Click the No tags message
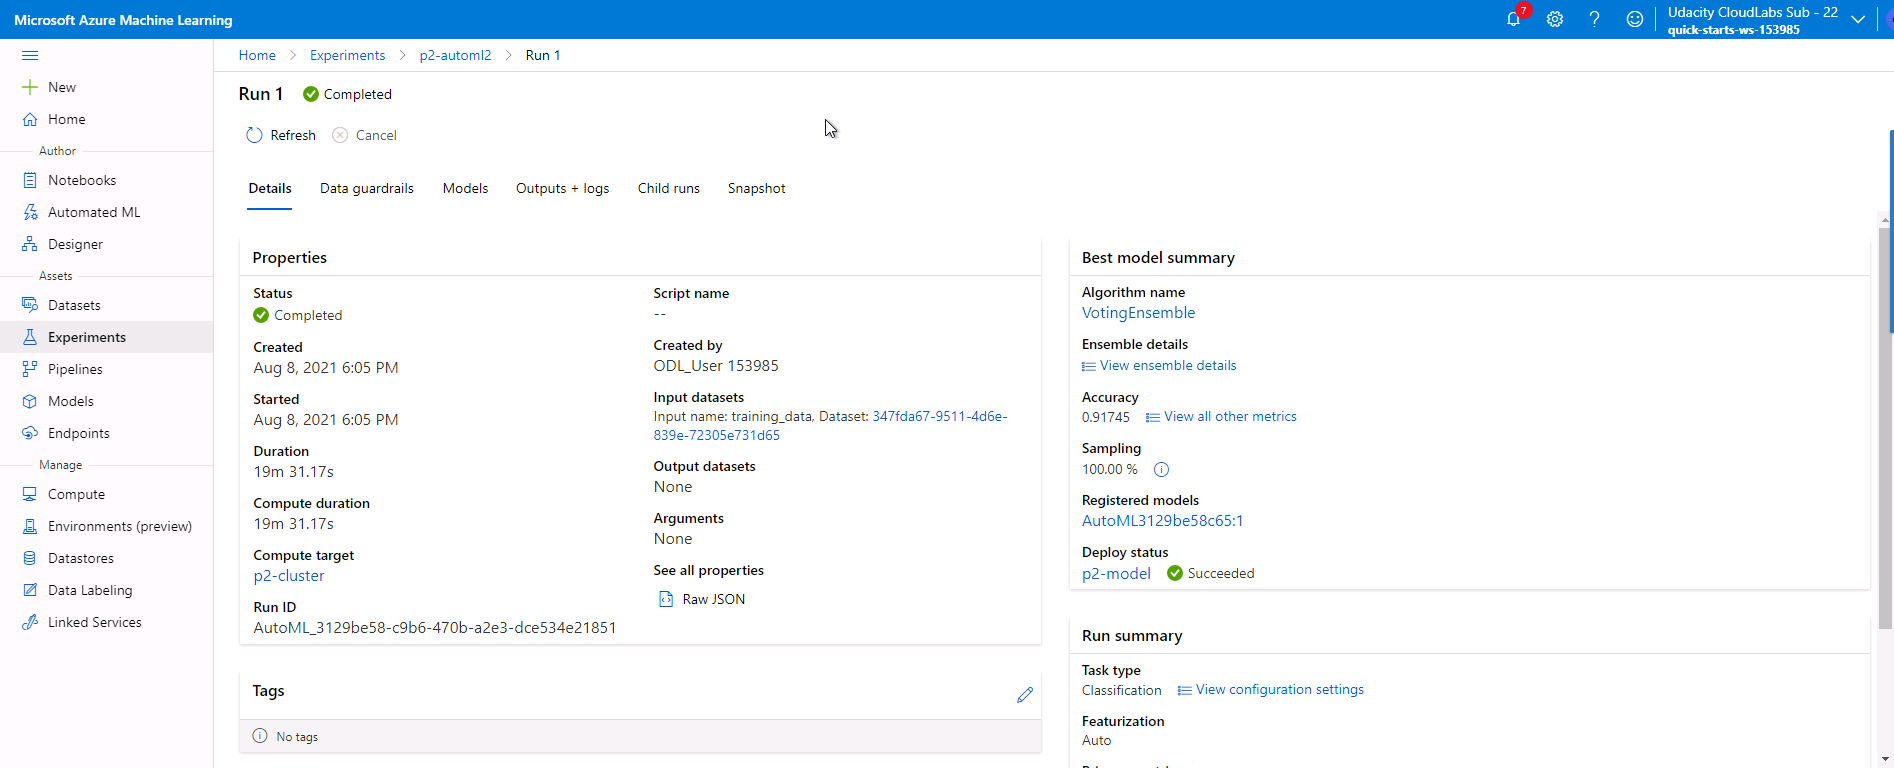 coord(297,737)
